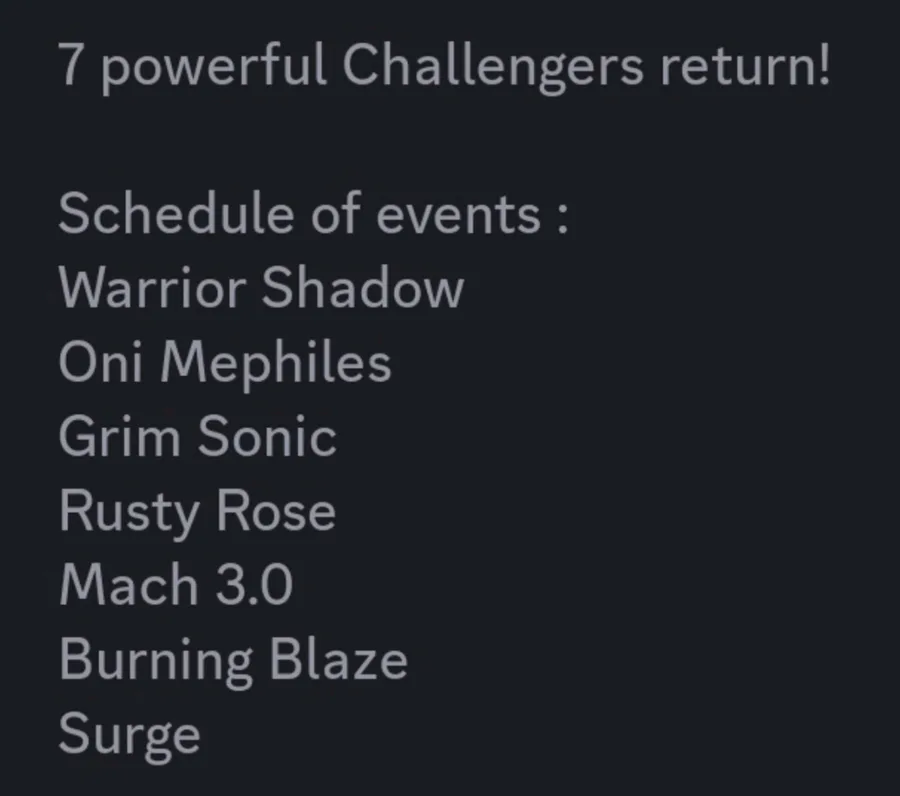The width and height of the screenshot is (900, 796).
Task: Click the number "7" starting the headline
Action: click(69, 66)
